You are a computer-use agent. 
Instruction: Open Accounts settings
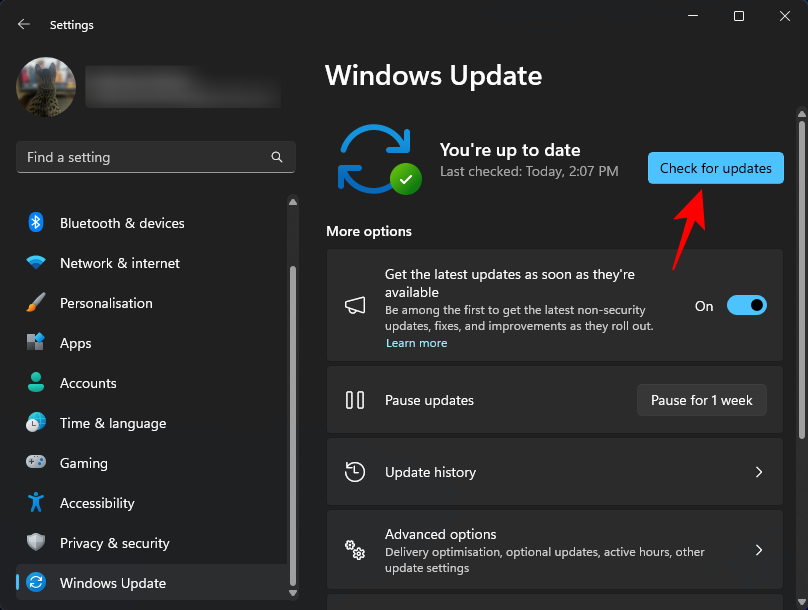coord(88,383)
